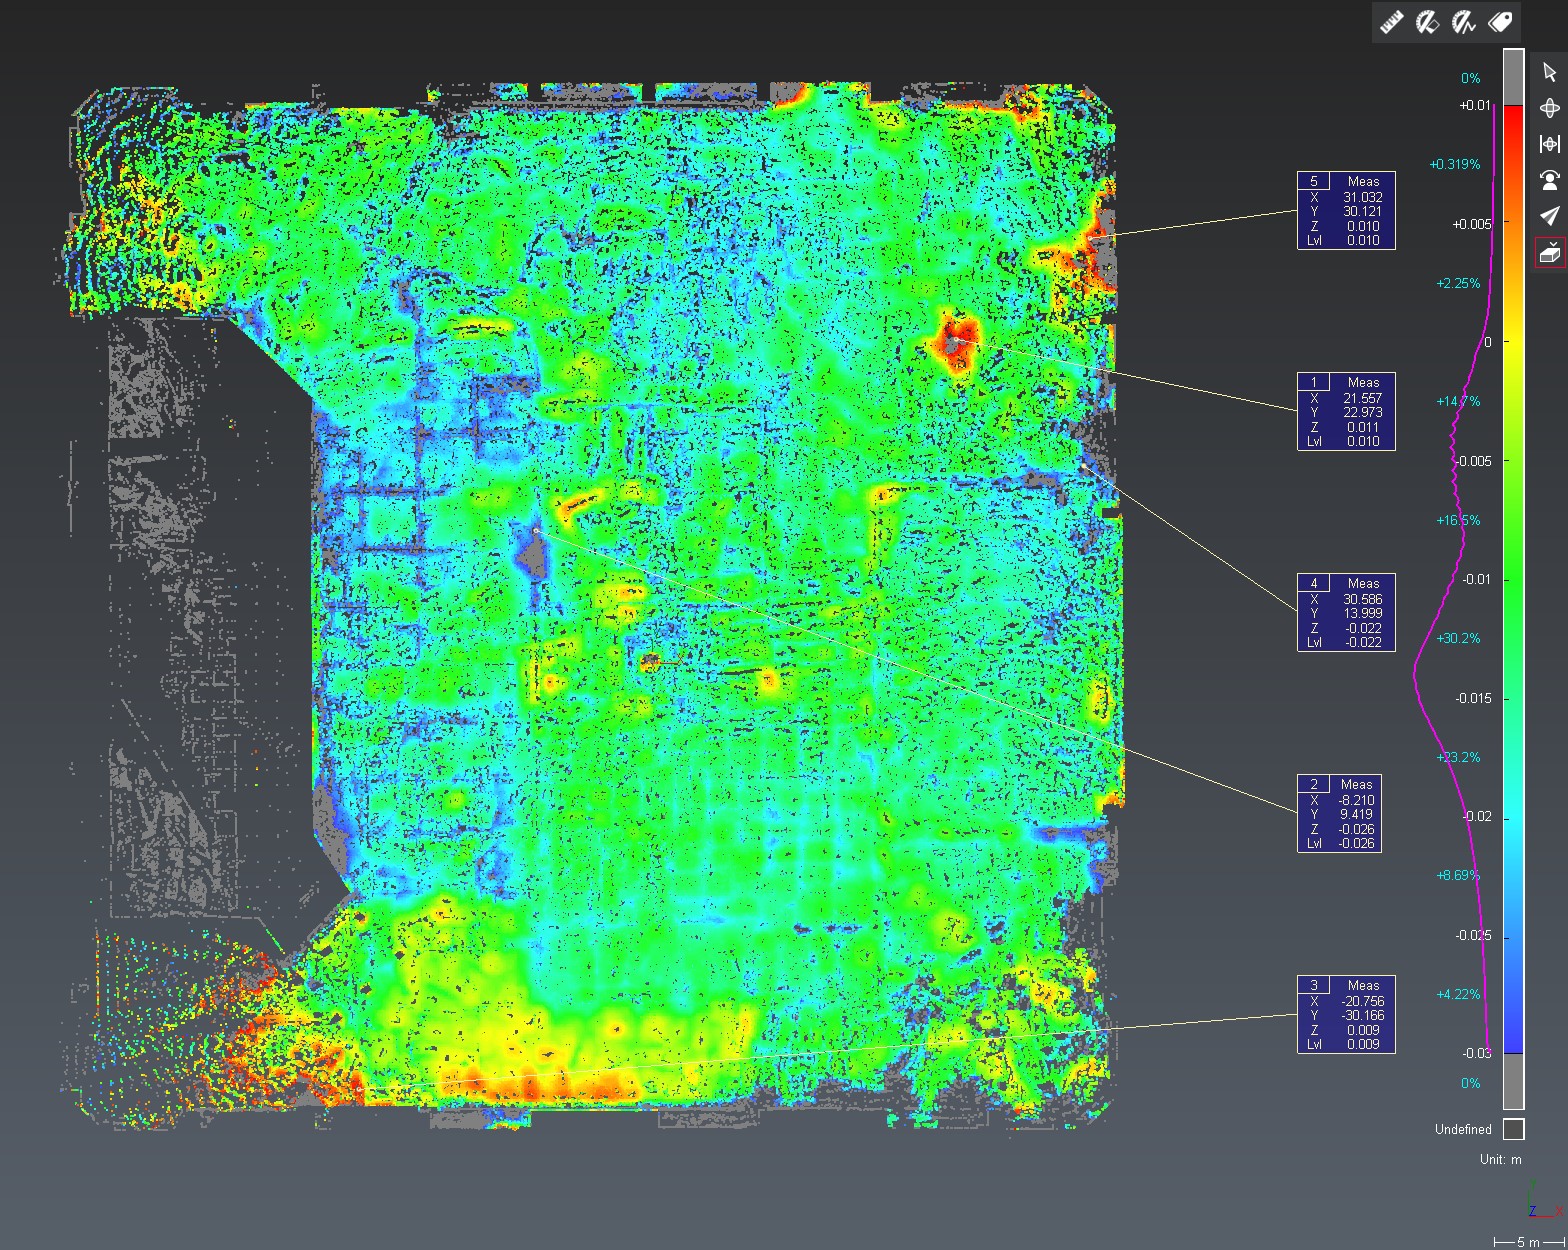Click the XYZ axis orientation indicator

coord(1543,1200)
